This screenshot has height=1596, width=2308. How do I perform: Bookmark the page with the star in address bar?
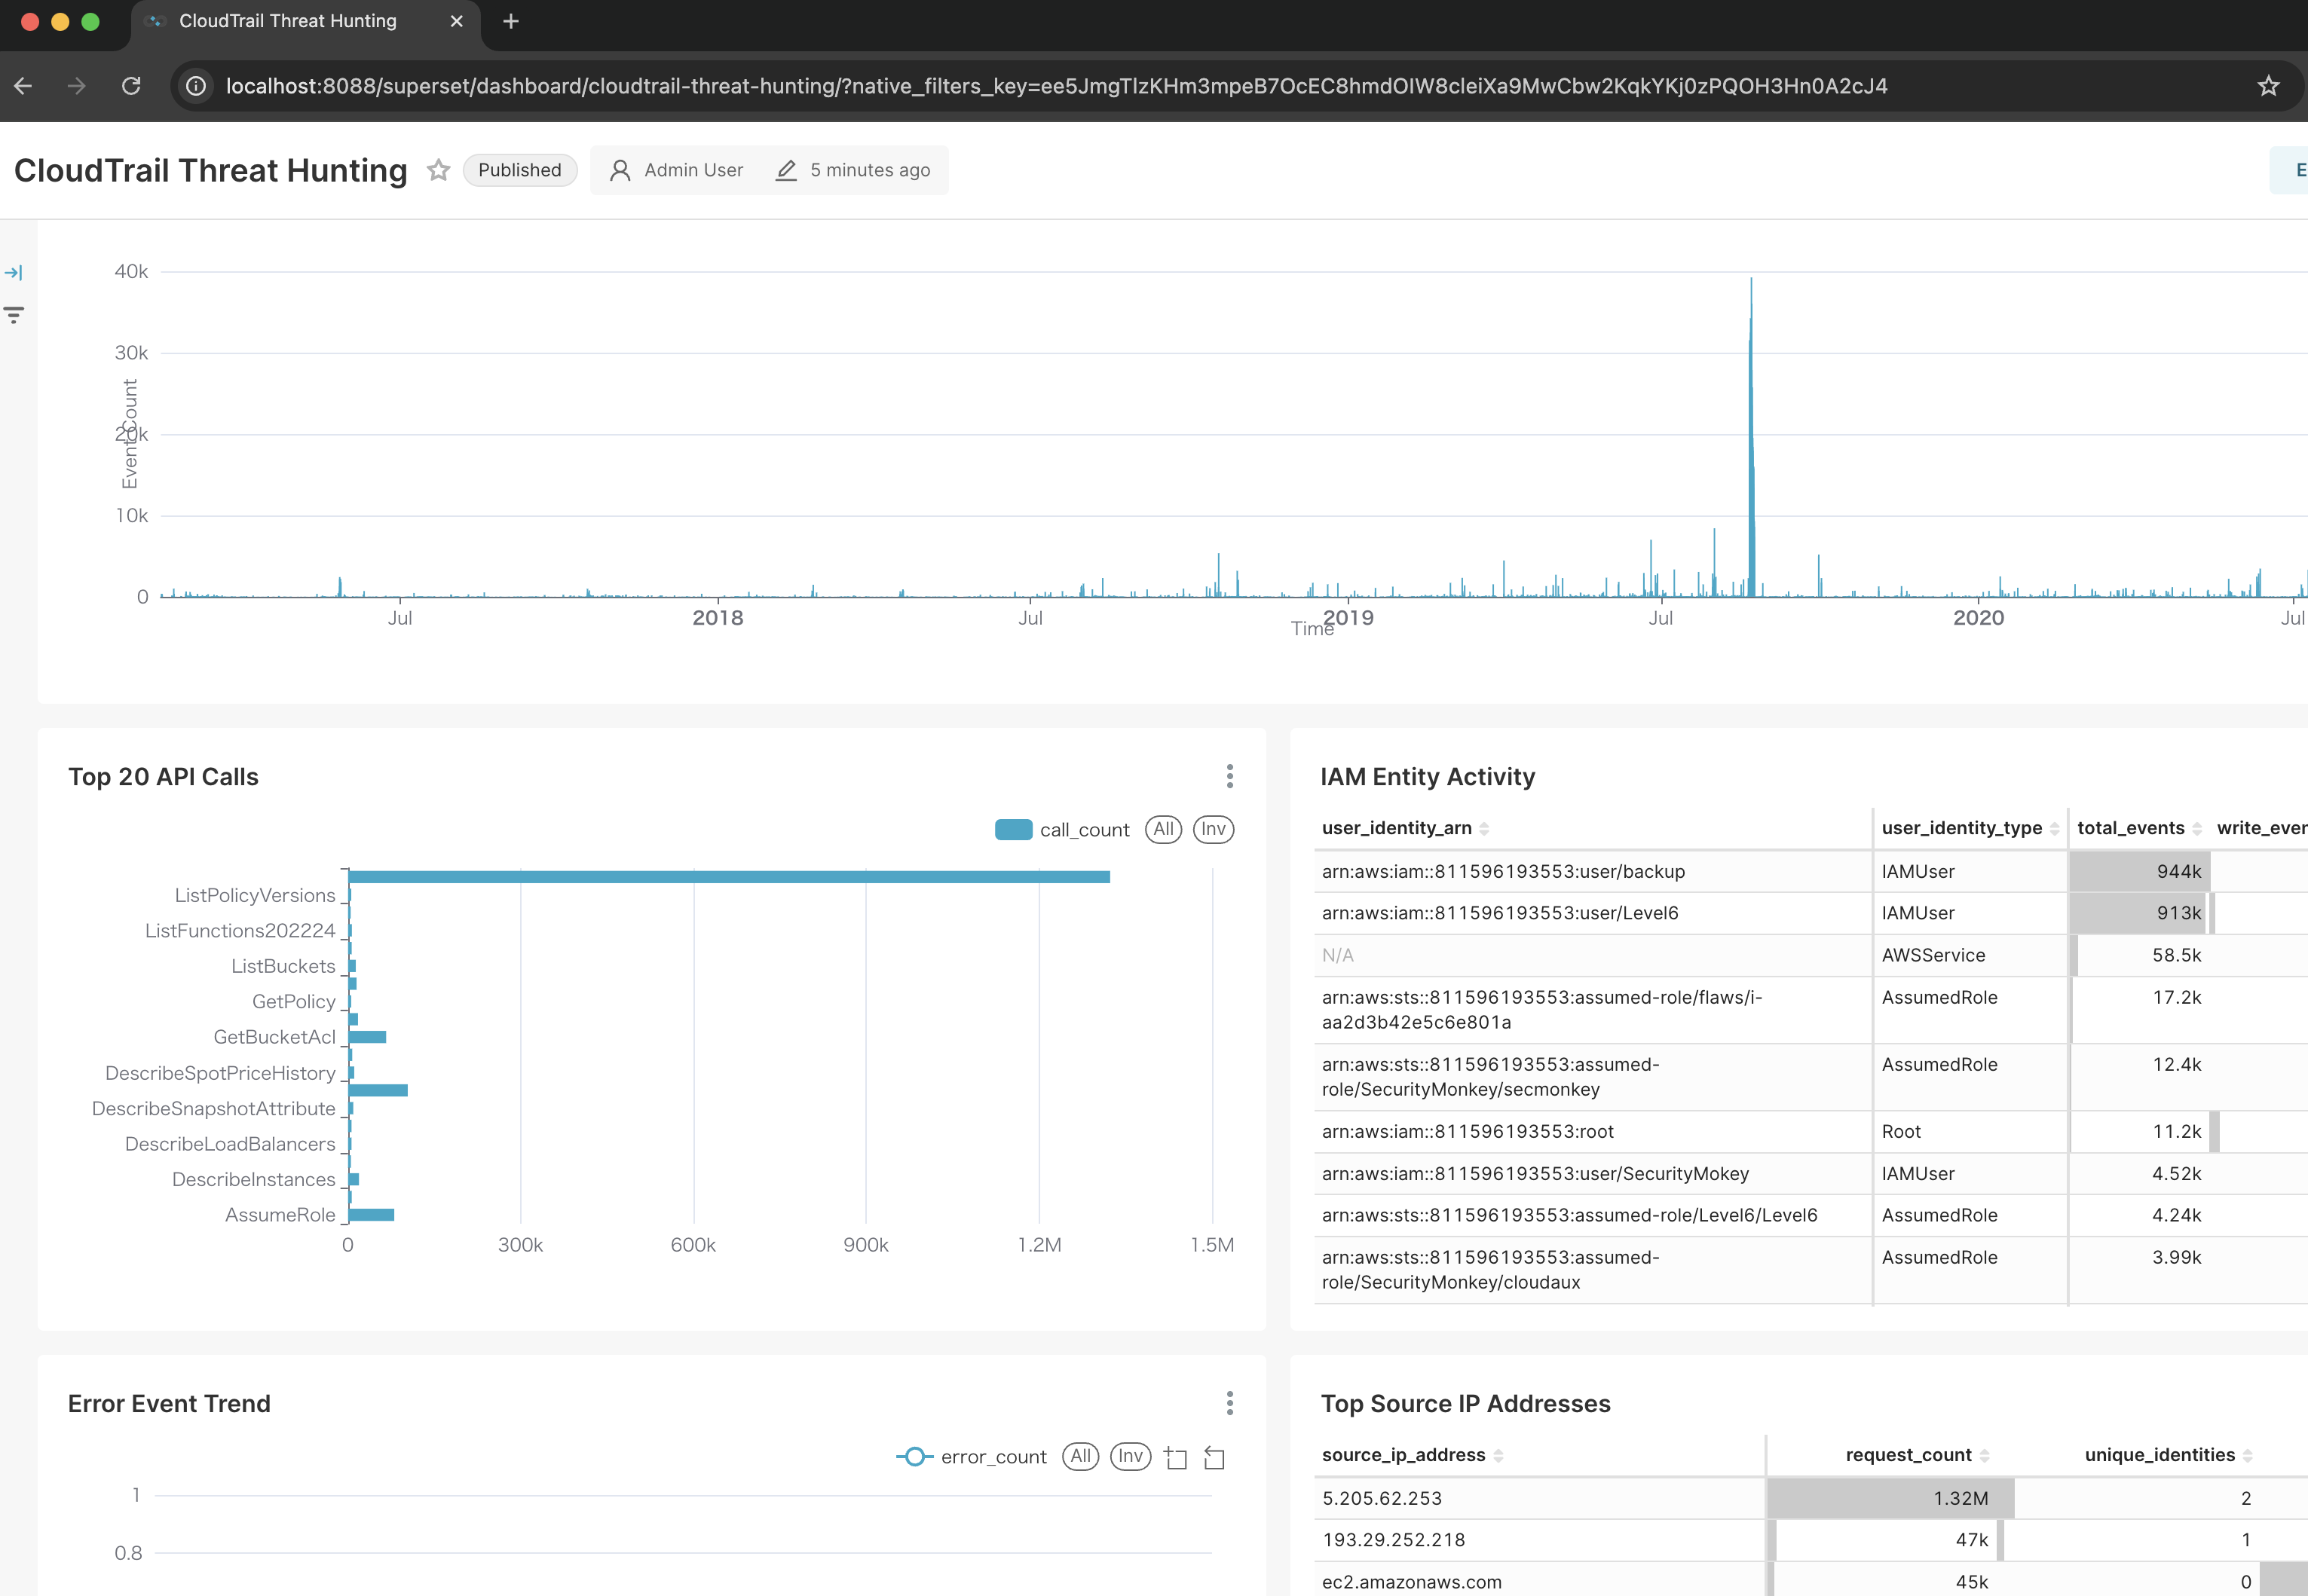pyautogui.click(x=2267, y=86)
